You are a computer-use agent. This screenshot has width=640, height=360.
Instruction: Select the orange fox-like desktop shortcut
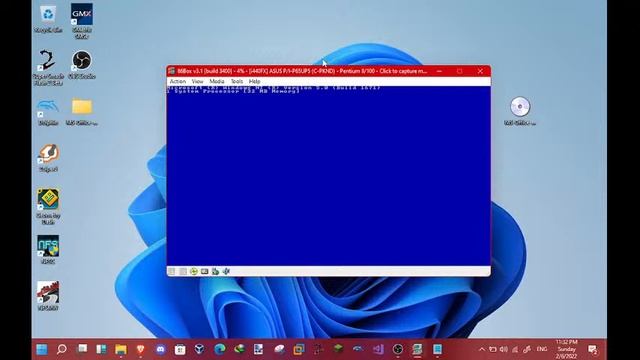pos(48,158)
